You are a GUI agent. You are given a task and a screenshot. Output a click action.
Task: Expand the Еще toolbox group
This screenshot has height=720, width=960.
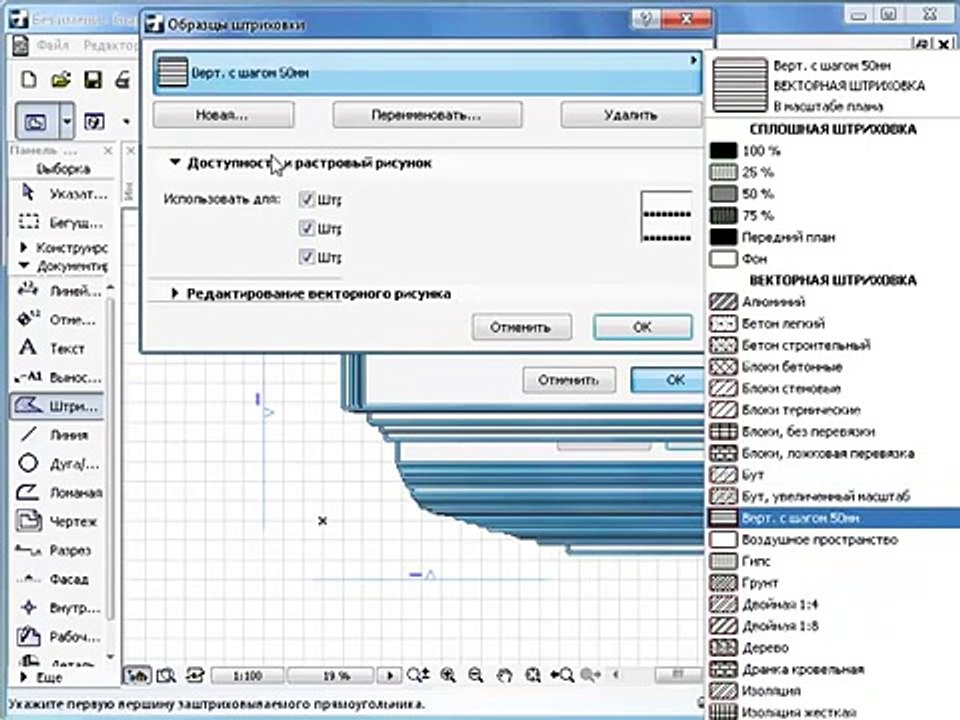tap(24, 677)
